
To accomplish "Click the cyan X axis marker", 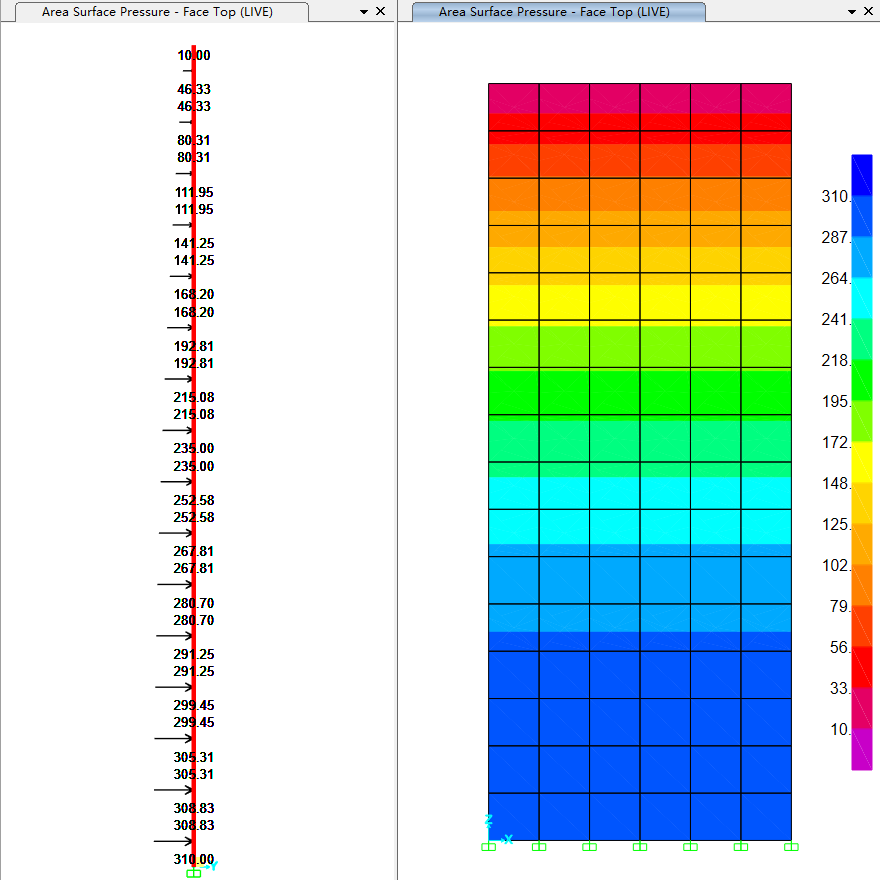I will click(x=508, y=839).
